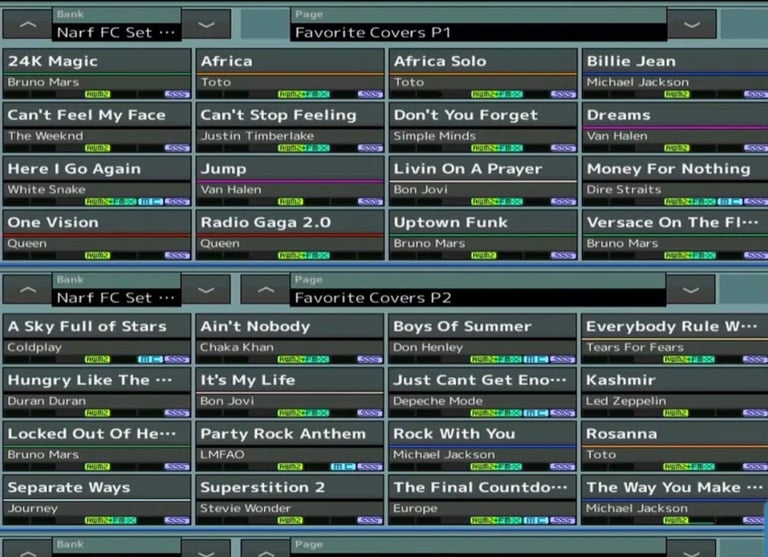
Task: Click the AWM2+FM-X tag on Can't Stop Feeling
Action: point(304,148)
